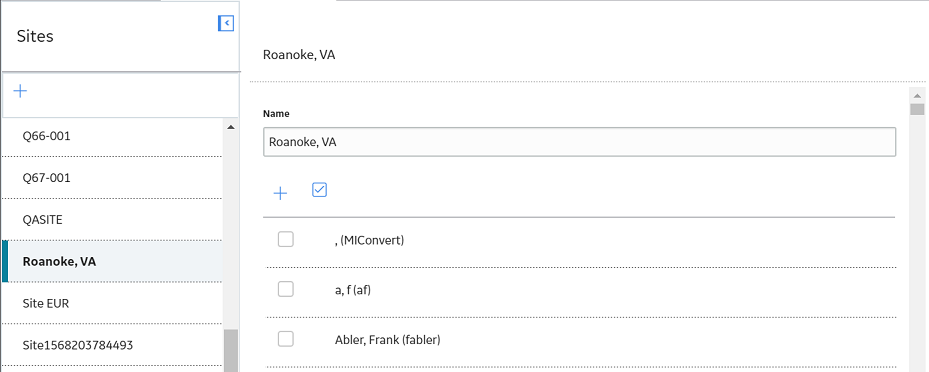Click the sites list scrollbar thumb

[231, 351]
